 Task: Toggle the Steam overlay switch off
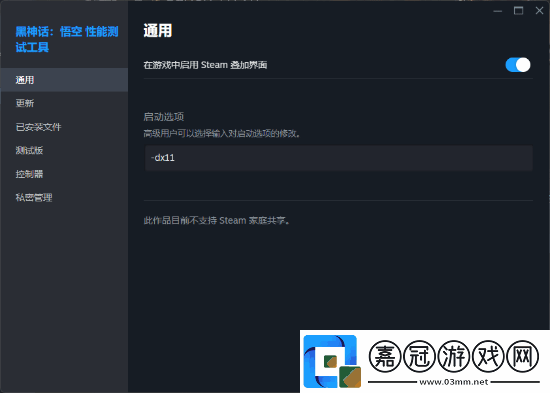pyautogui.click(x=518, y=65)
